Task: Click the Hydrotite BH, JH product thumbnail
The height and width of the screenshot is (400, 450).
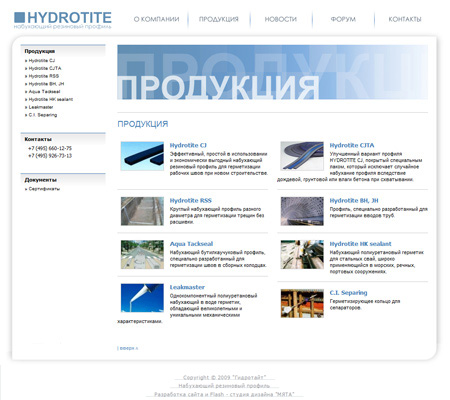Action: pyautogui.click(x=302, y=211)
